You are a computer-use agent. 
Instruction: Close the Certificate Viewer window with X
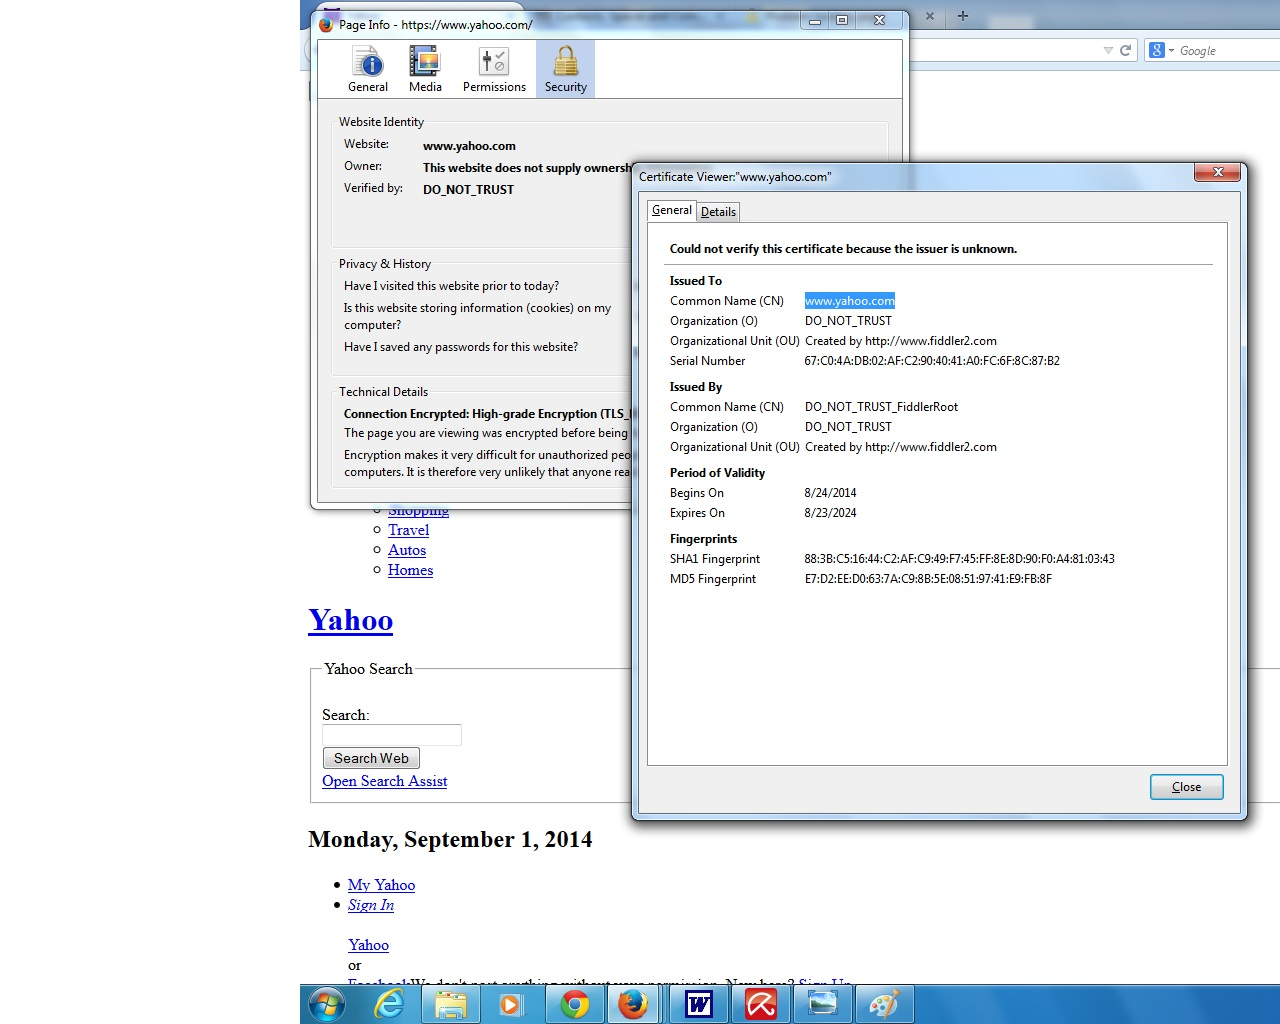point(1218,172)
